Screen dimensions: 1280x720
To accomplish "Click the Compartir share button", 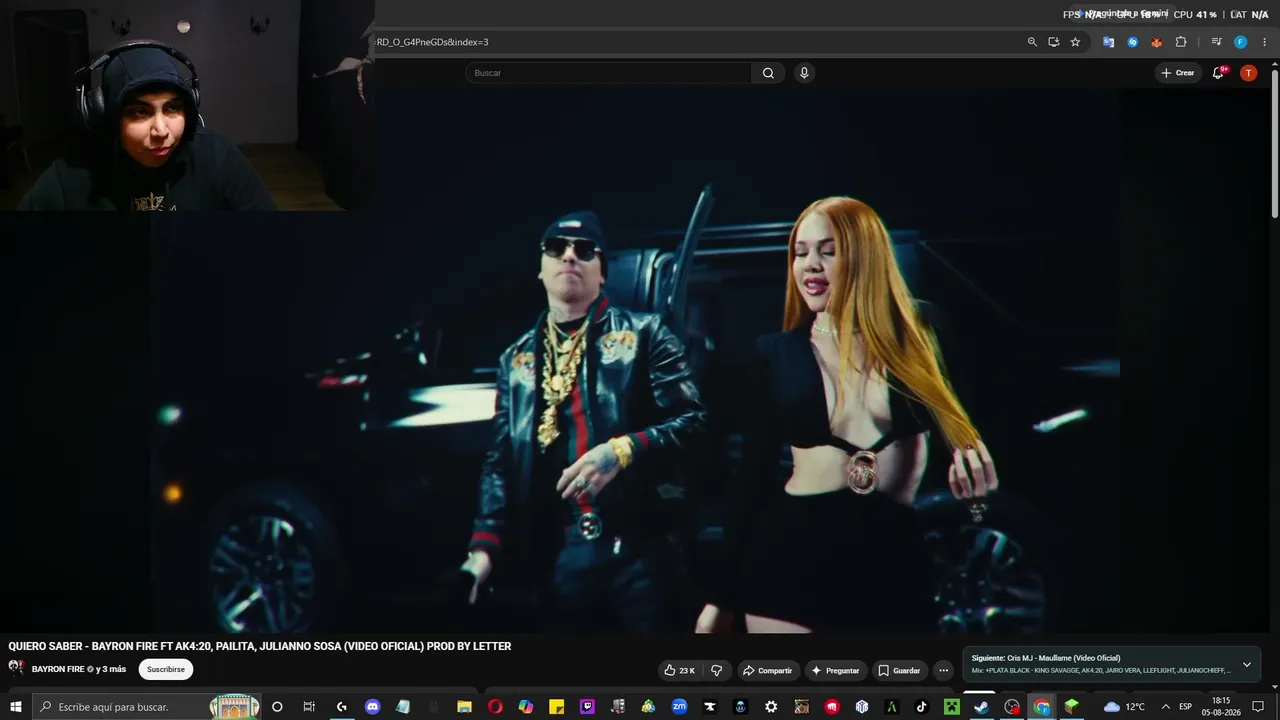I will click(x=767, y=670).
